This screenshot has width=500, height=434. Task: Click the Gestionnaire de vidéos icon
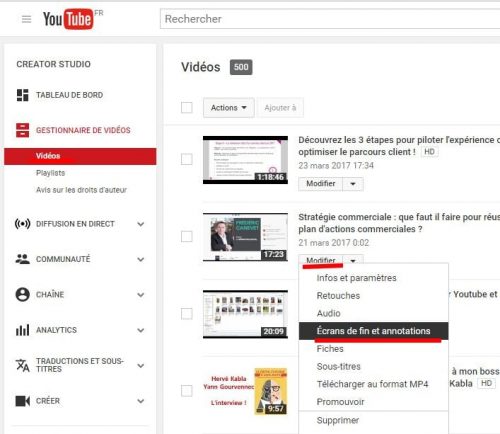[23, 130]
